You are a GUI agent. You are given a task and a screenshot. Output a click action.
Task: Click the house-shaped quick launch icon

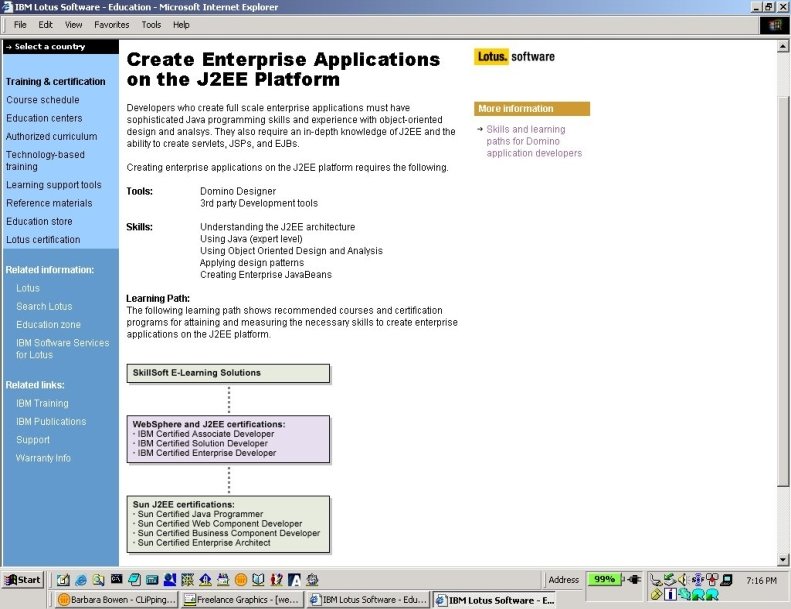[x=205, y=580]
